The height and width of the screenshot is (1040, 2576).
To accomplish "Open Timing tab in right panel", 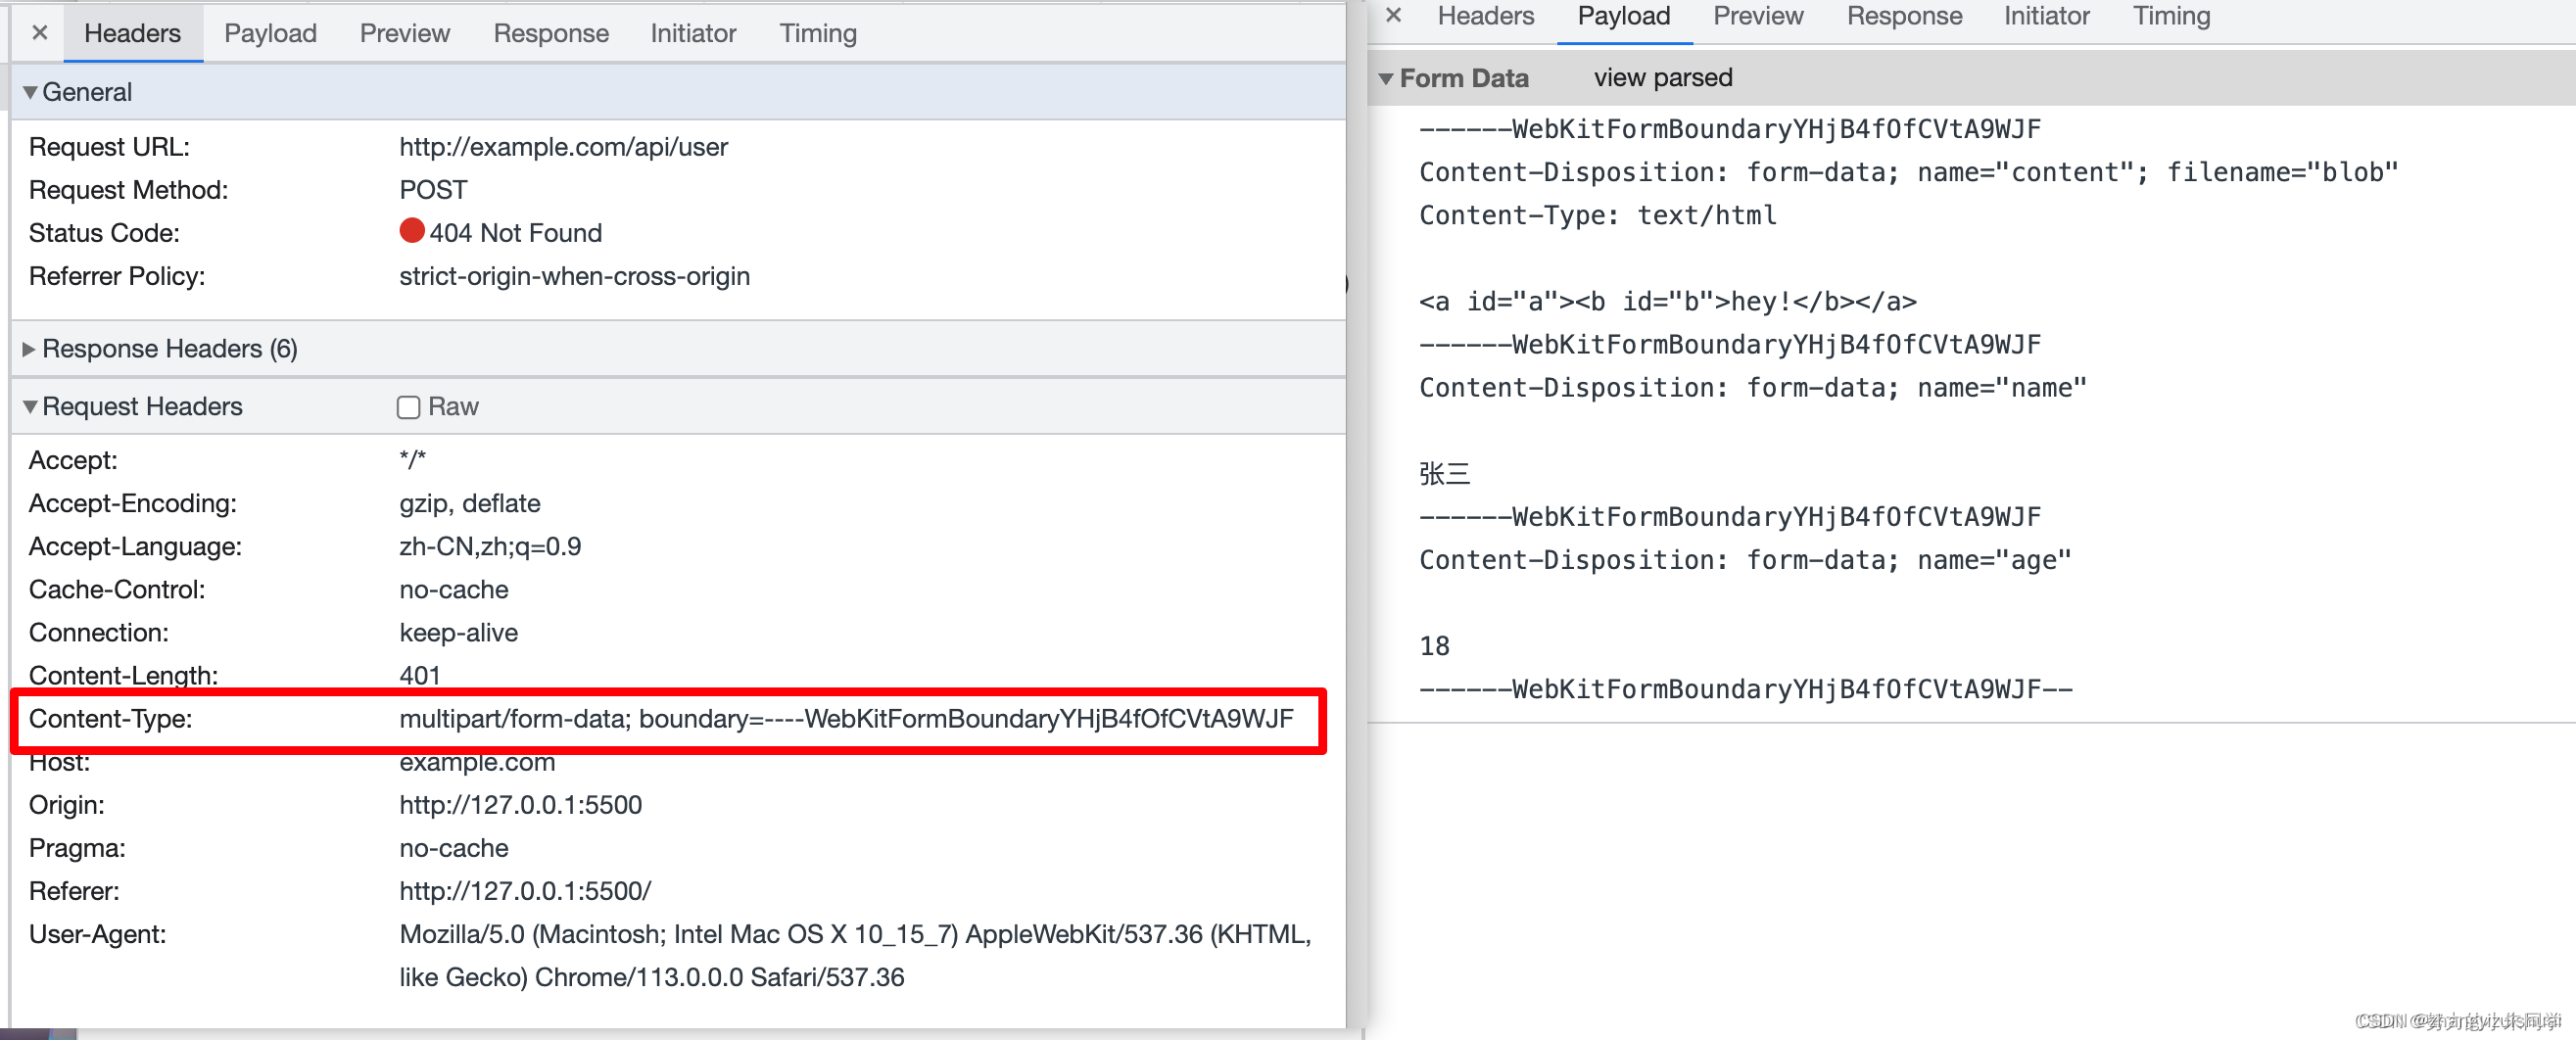I will [x=2171, y=16].
